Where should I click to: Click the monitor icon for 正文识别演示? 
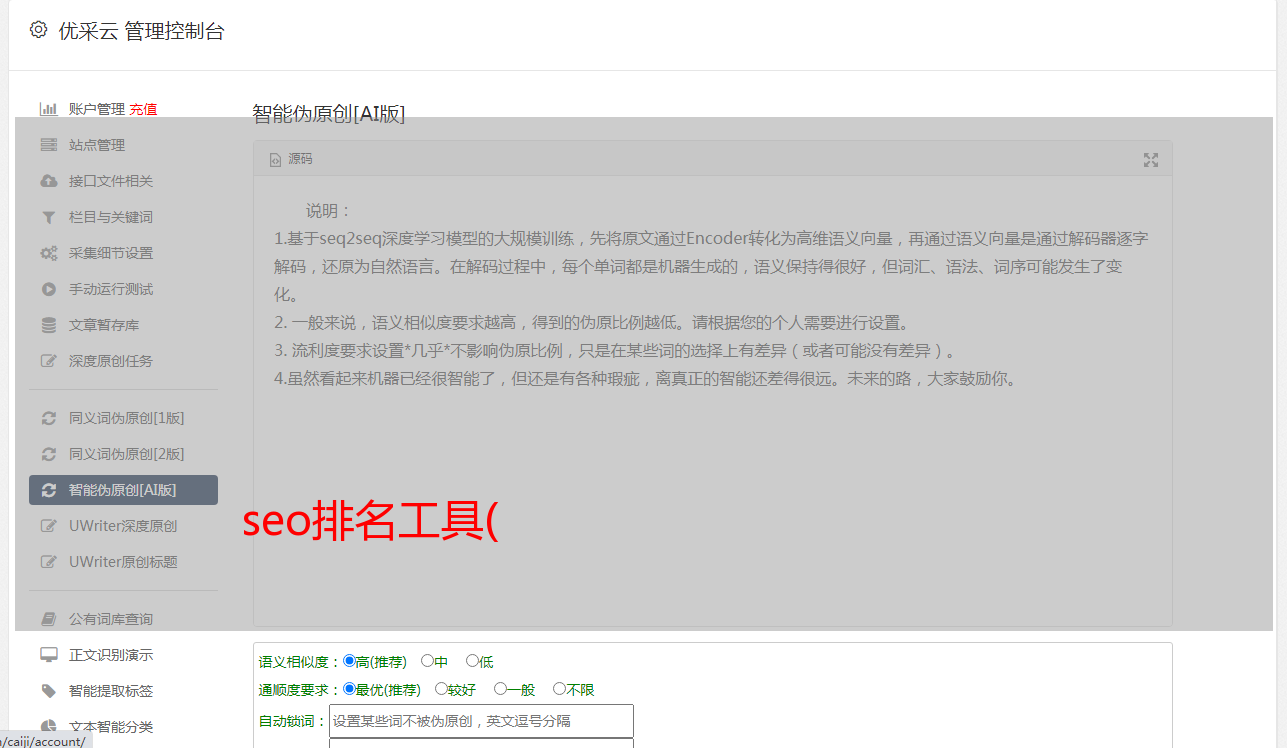click(x=48, y=655)
